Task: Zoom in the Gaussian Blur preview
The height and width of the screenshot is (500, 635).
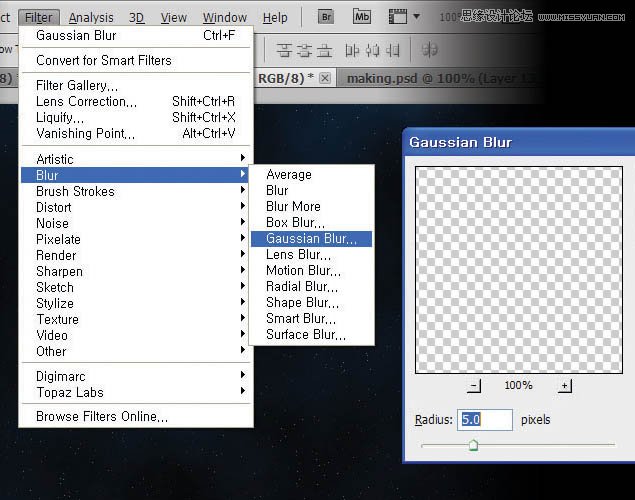Action: pyautogui.click(x=565, y=386)
